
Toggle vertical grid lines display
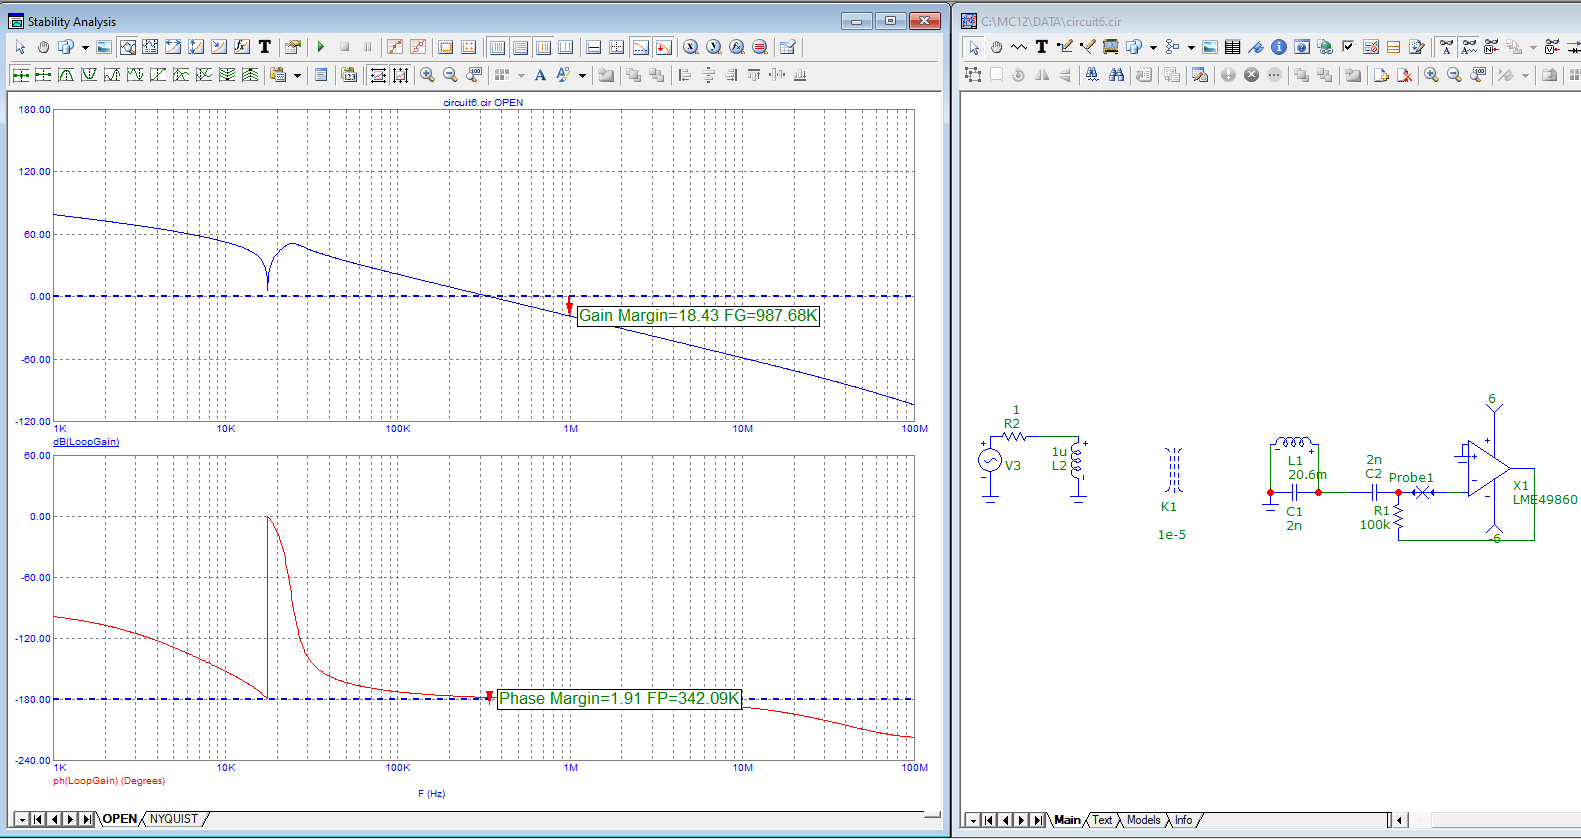497,47
